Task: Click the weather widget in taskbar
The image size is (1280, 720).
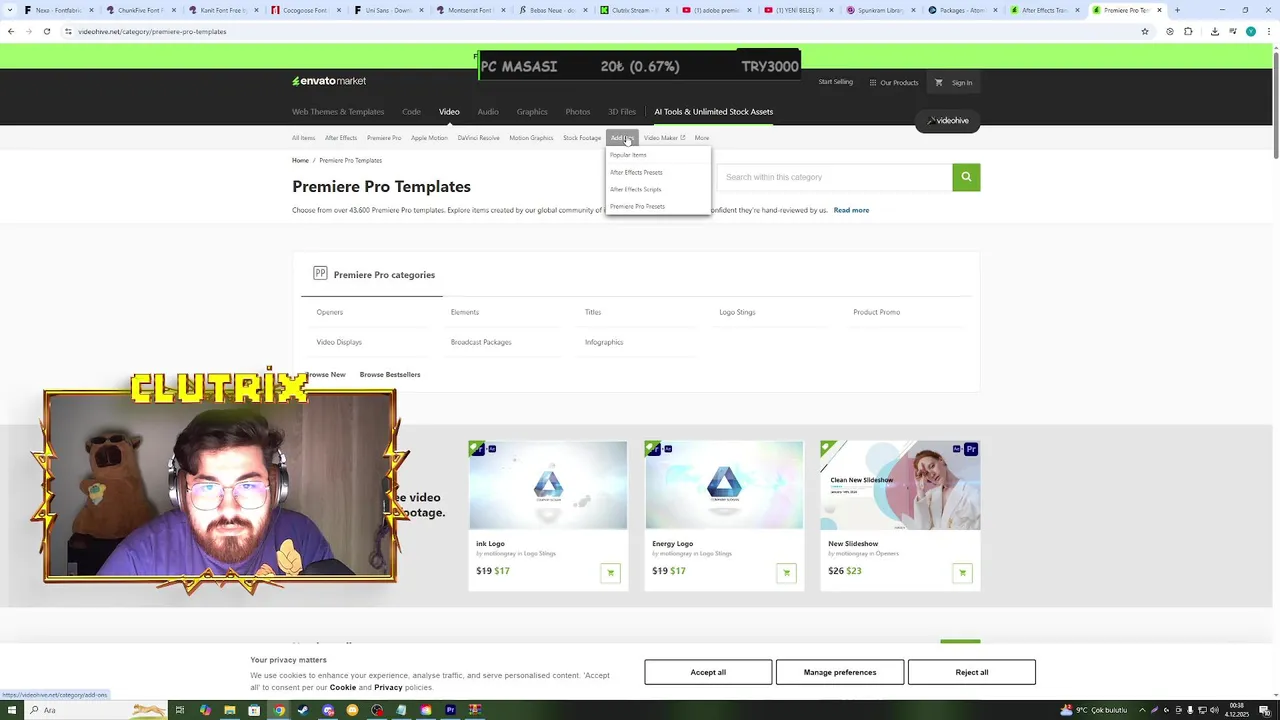Action: coord(1094,710)
